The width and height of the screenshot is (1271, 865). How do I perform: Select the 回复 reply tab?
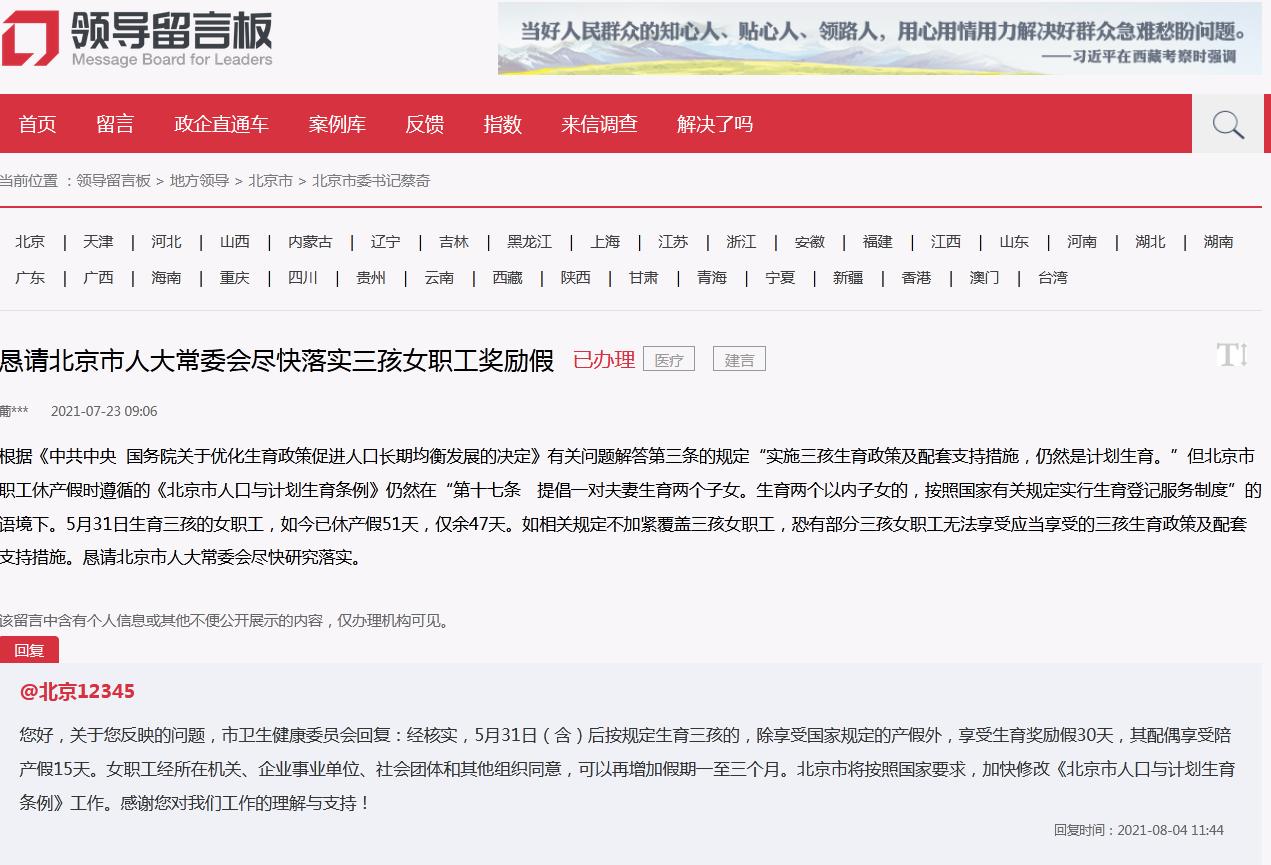click(29, 650)
